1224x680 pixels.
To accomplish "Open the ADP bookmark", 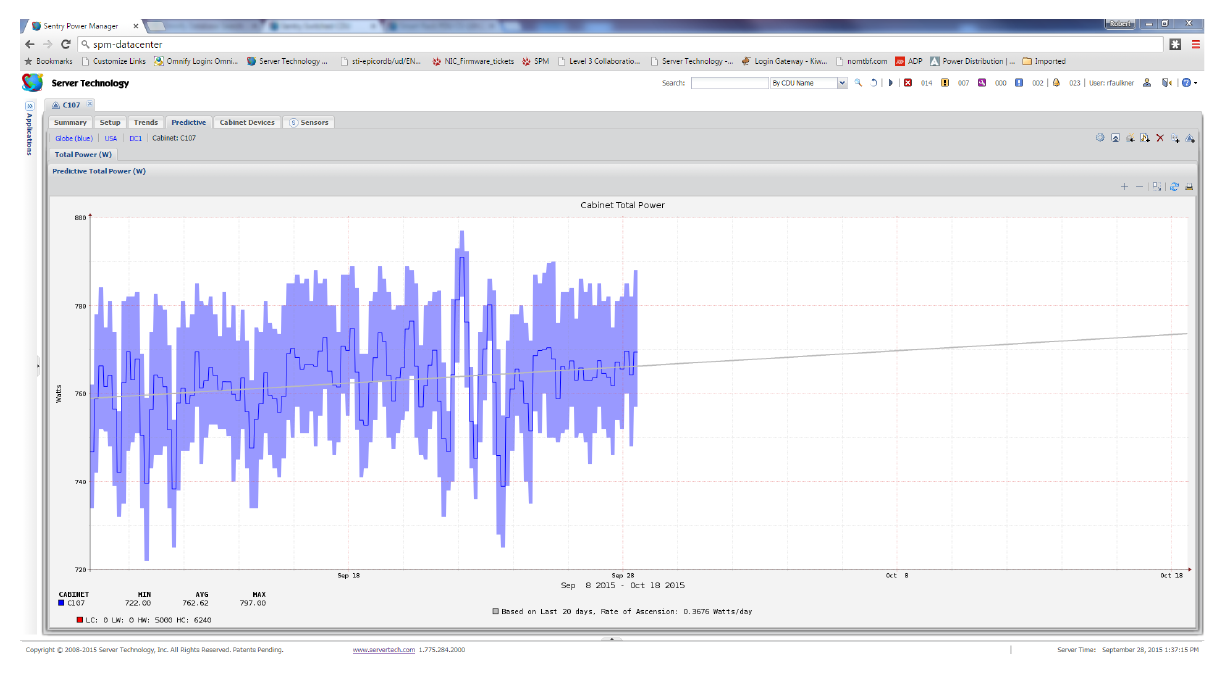I will 909,61.
